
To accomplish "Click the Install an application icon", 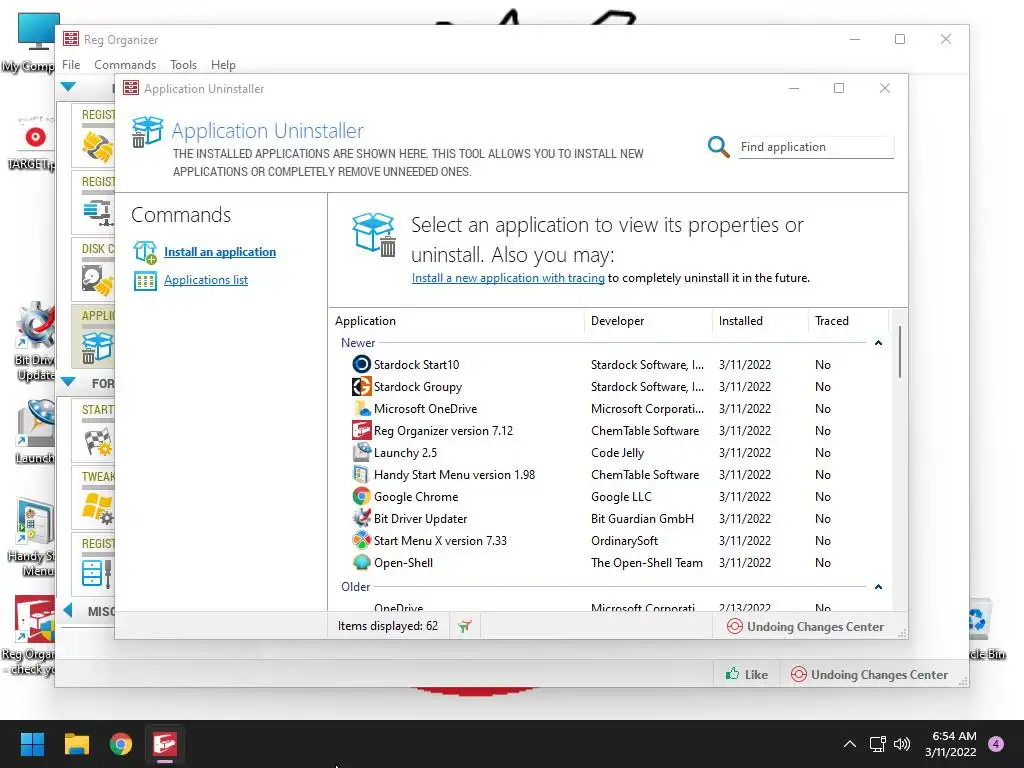I will pyautogui.click(x=145, y=252).
